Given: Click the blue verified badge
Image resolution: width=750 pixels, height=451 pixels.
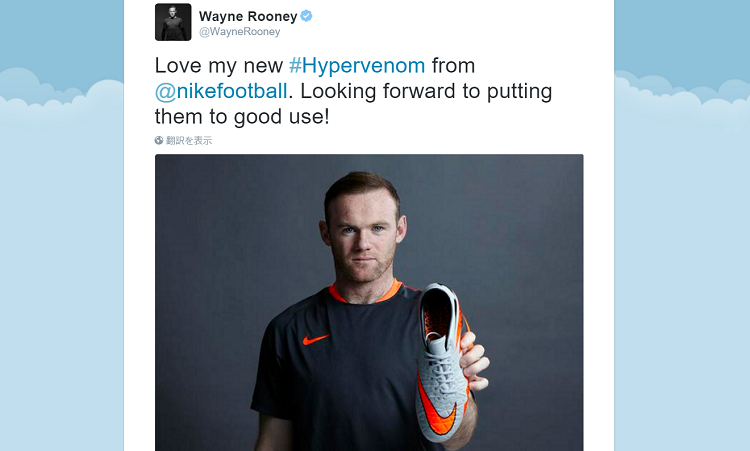Looking at the screenshot, I should point(306,16).
